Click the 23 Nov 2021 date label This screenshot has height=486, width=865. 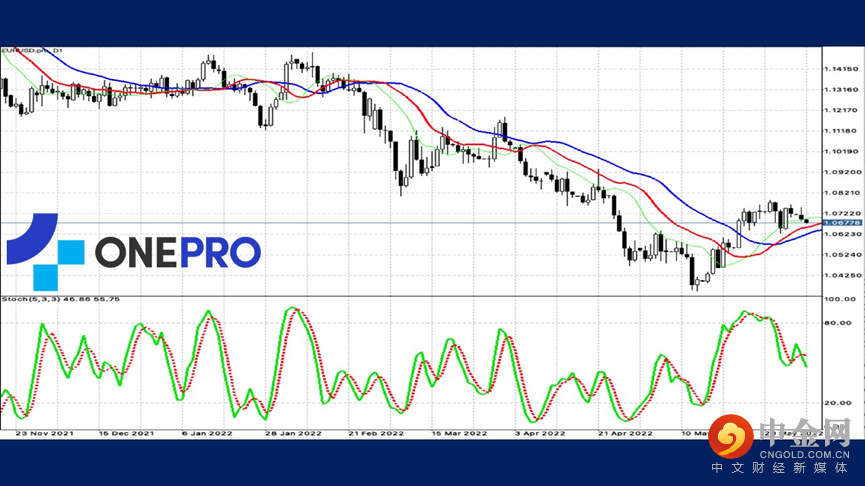coord(45,434)
